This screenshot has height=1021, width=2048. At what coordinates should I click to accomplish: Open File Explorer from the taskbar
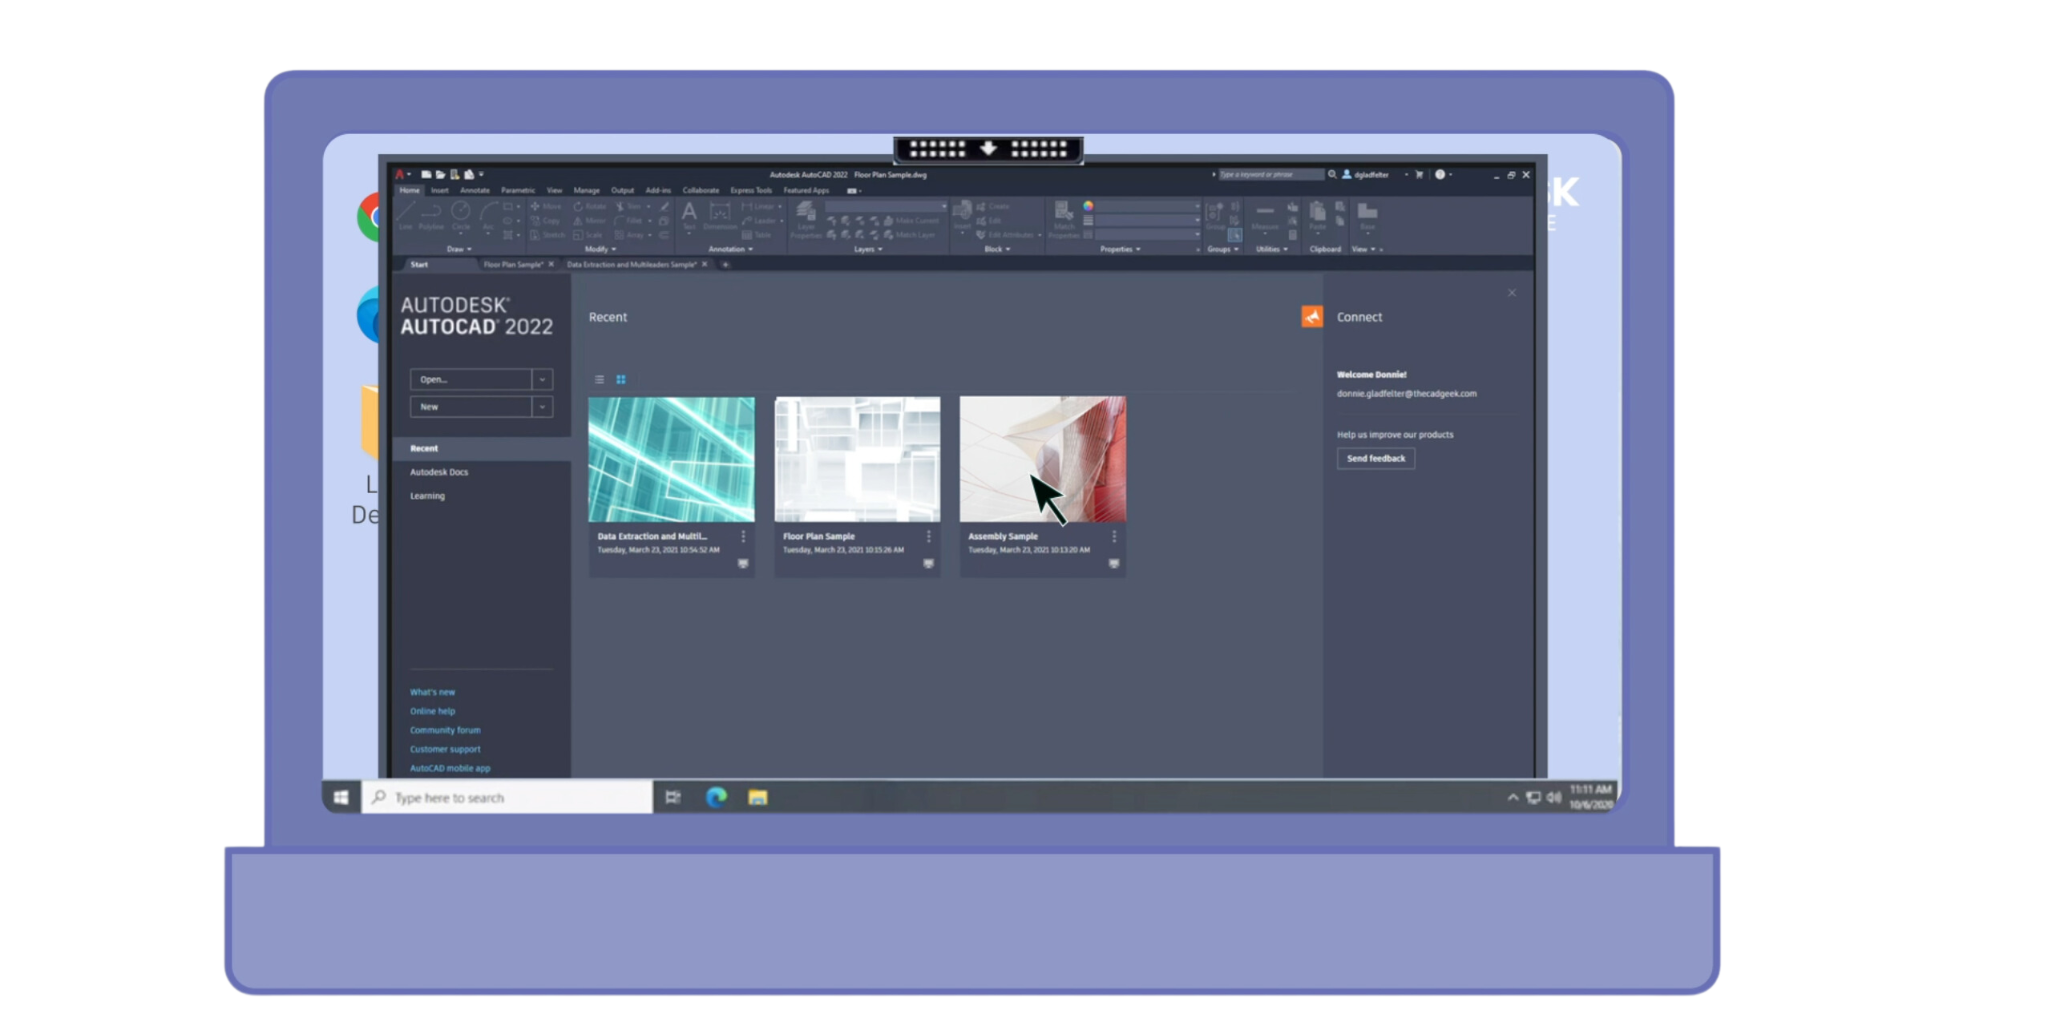[x=758, y=797]
